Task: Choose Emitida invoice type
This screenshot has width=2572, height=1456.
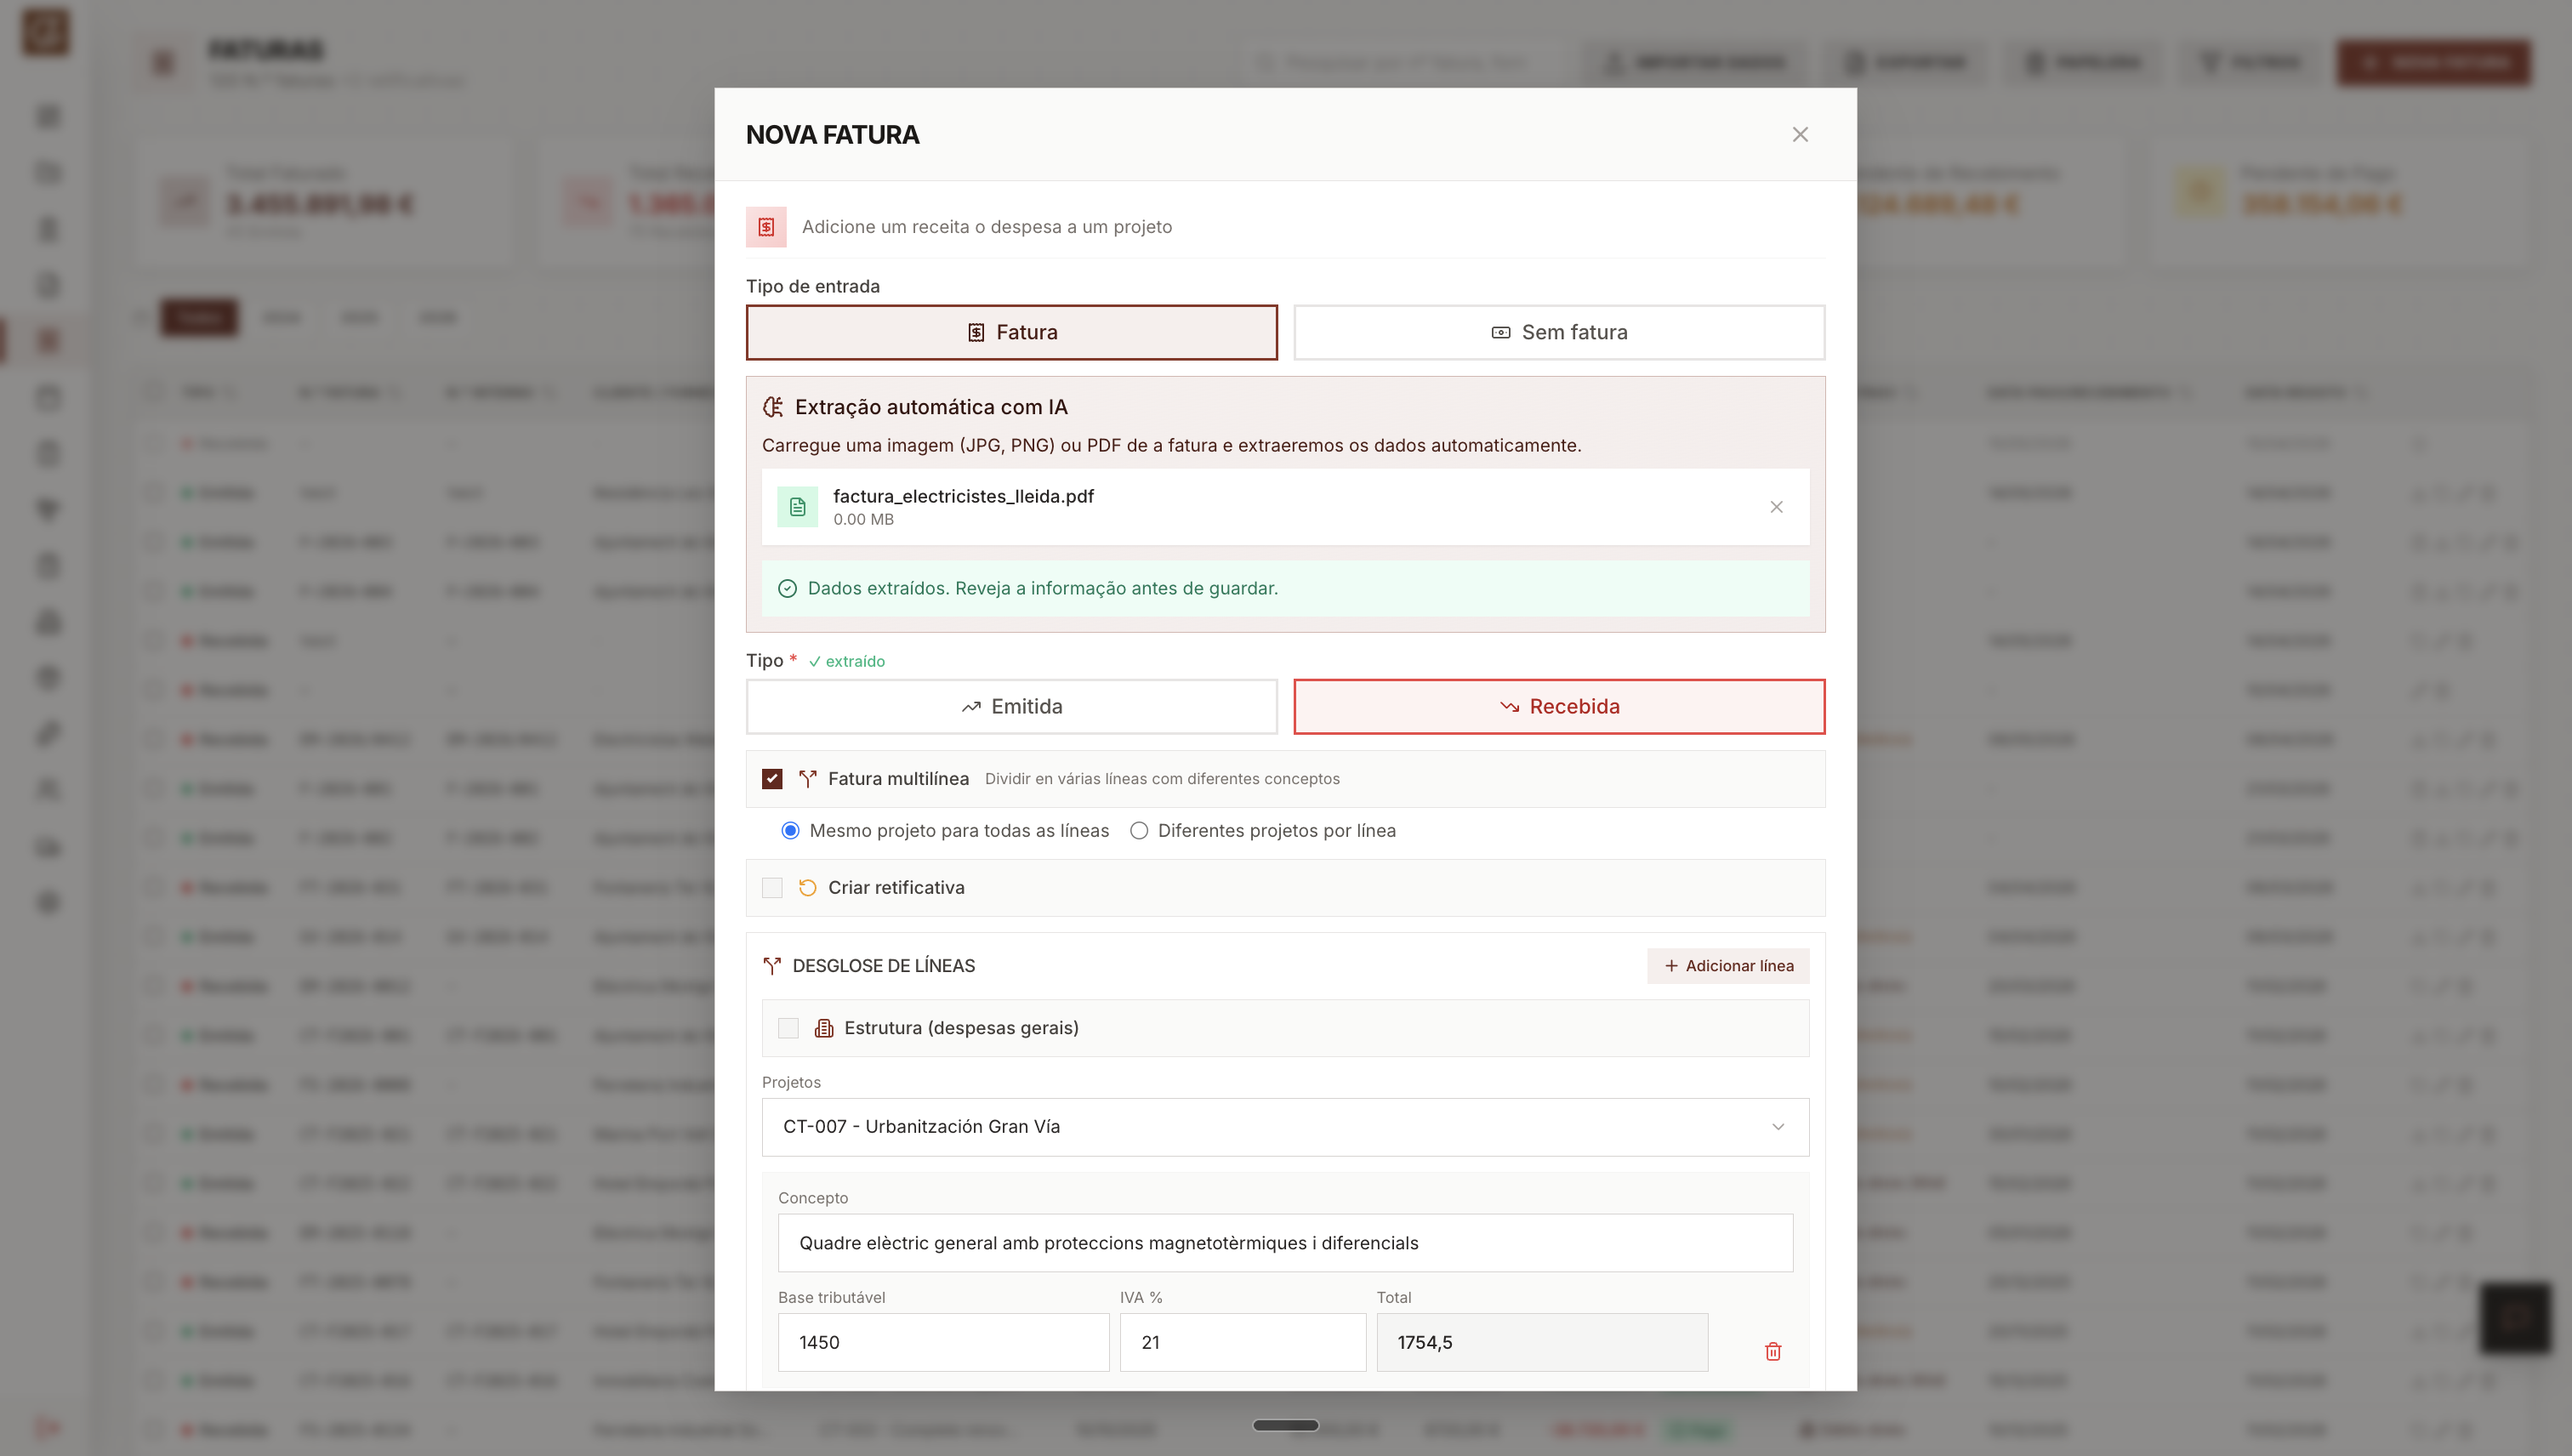Action: [1012, 707]
